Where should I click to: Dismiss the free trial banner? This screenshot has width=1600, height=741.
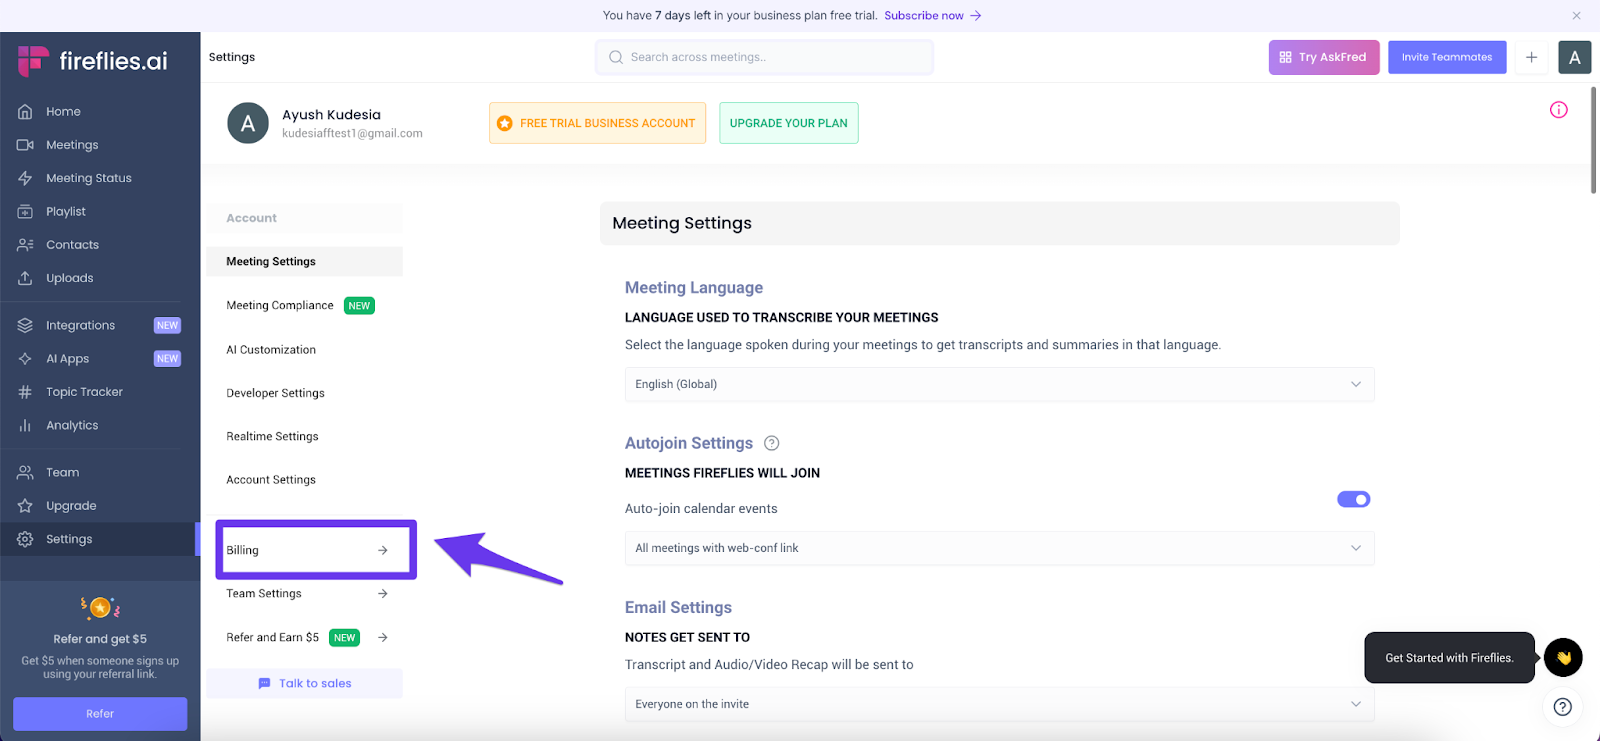click(1576, 15)
